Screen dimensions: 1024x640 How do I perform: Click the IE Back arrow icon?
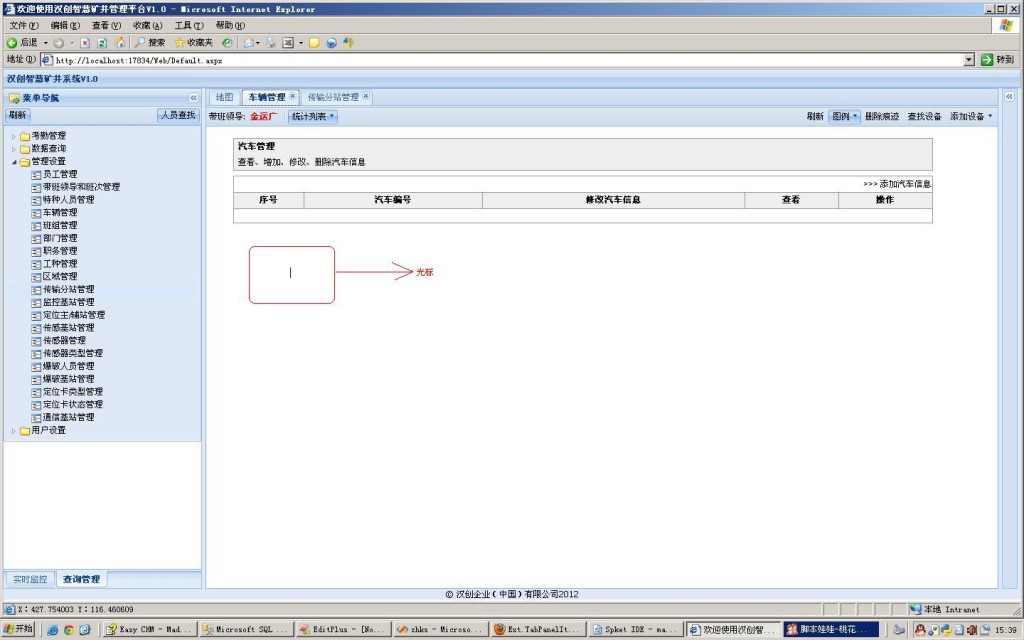pyautogui.click(x=12, y=42)
